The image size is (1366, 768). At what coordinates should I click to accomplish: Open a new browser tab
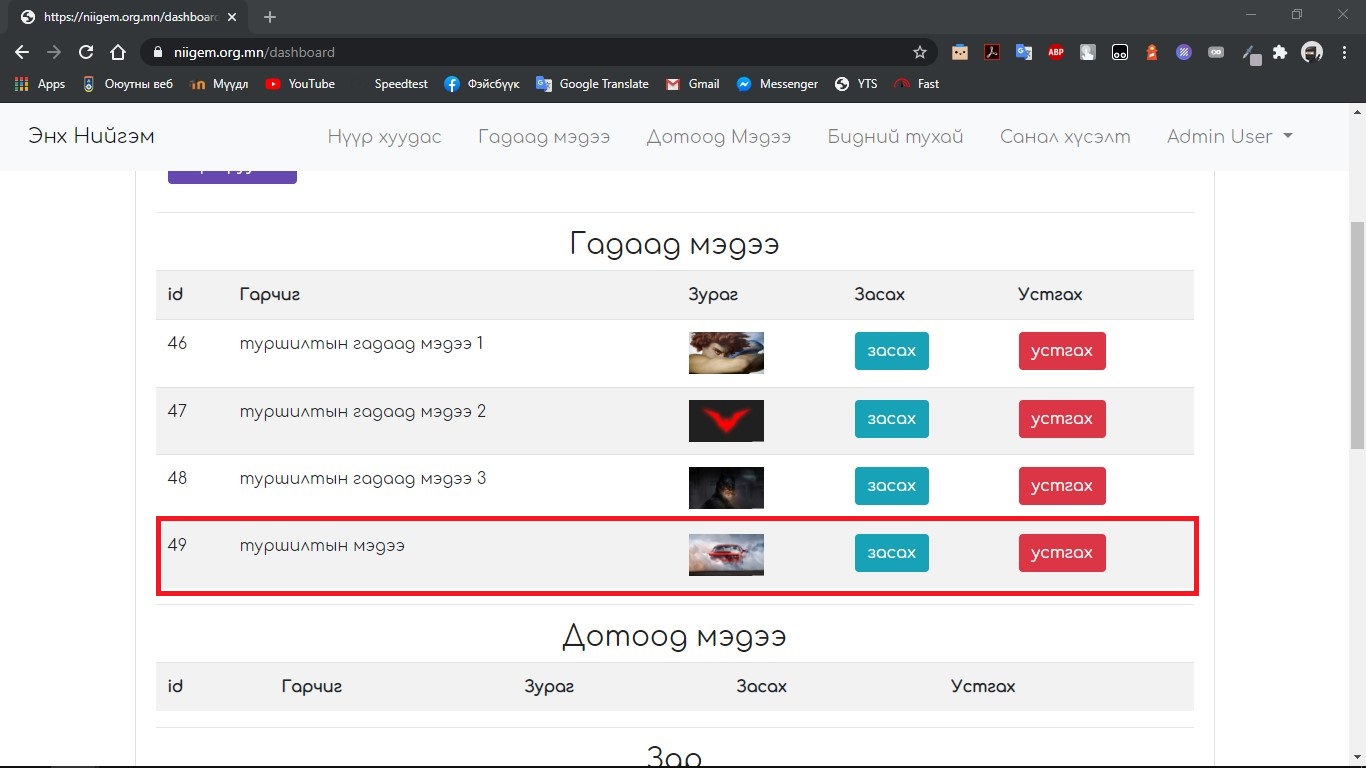click(x=270, y=17)
